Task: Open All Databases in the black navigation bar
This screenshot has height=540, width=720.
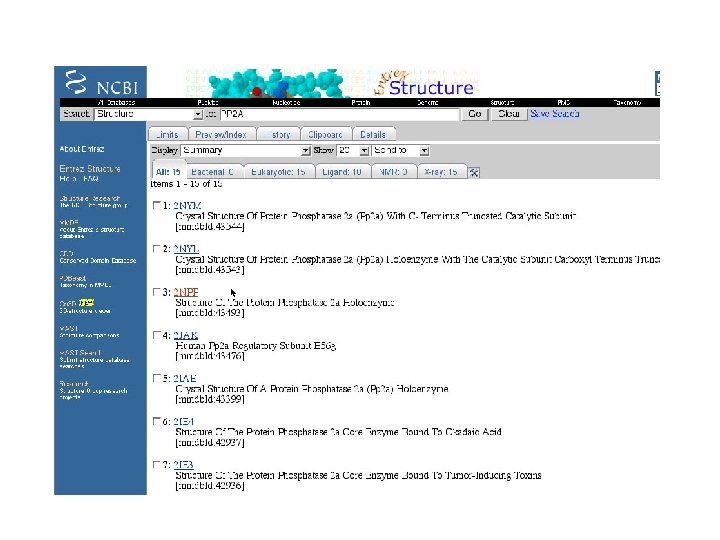Action: point(116,102)
